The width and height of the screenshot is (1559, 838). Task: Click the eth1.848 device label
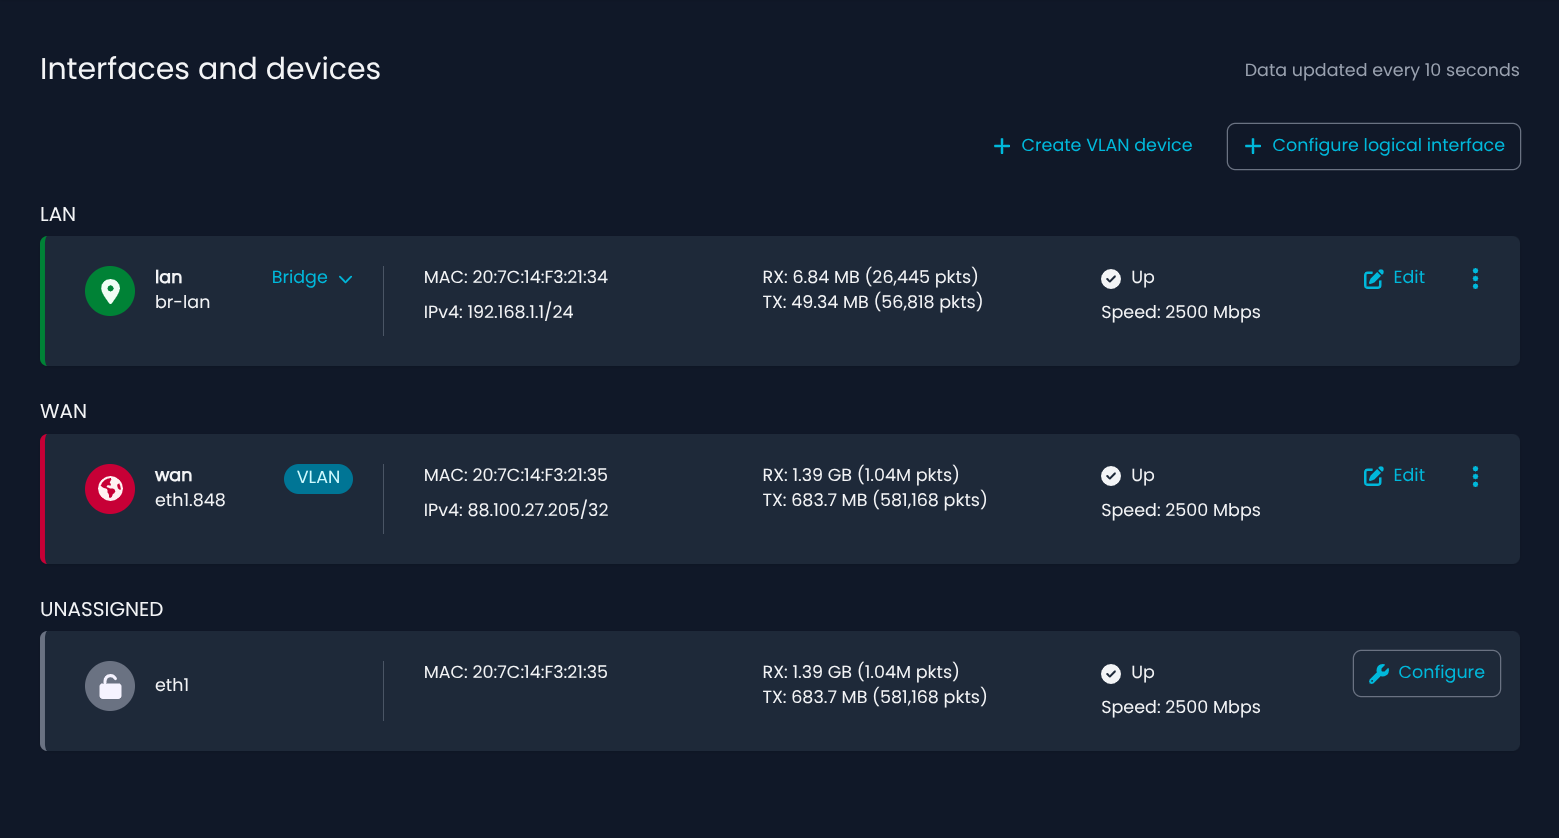(x=190, y=500)
